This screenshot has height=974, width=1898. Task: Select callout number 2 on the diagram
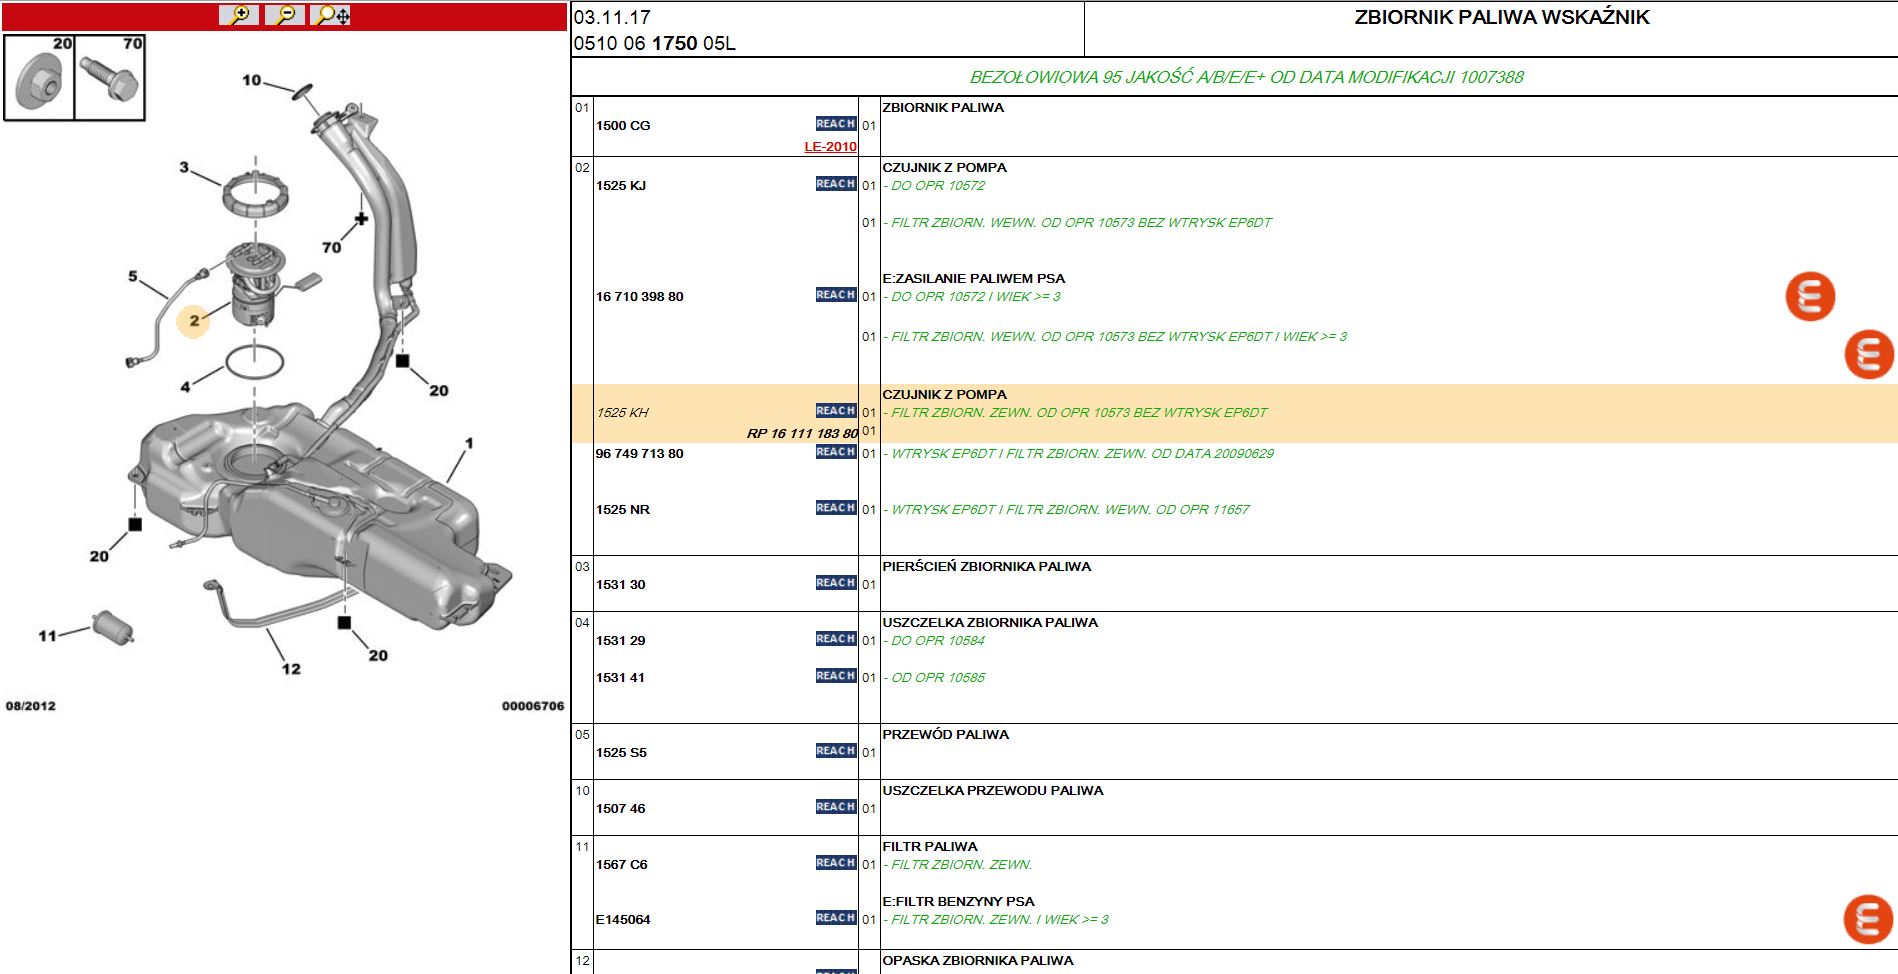pos(194,321)
